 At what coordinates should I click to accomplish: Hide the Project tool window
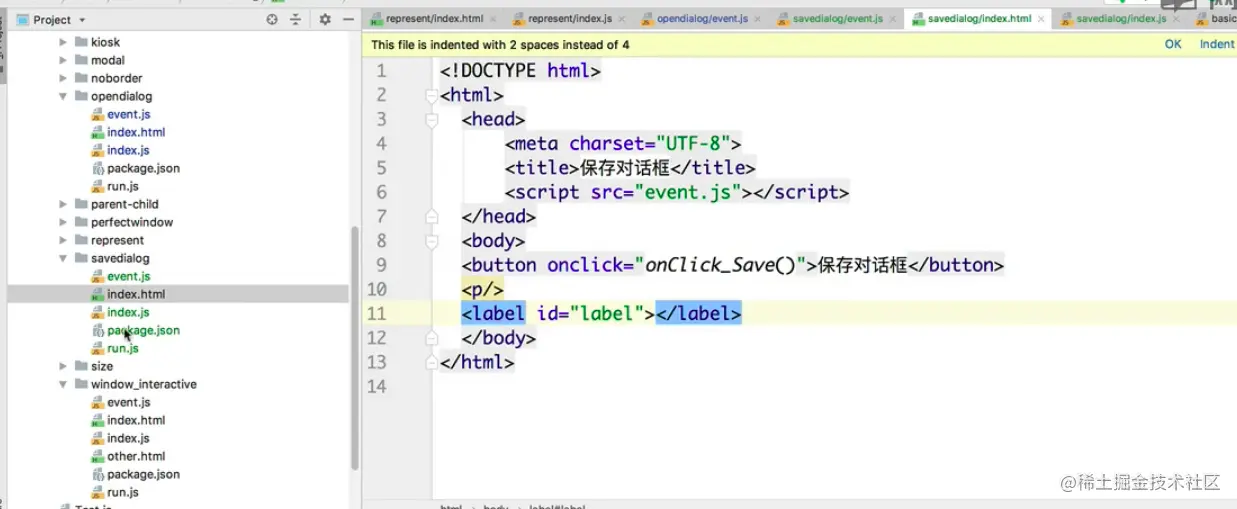pos(348,19)
